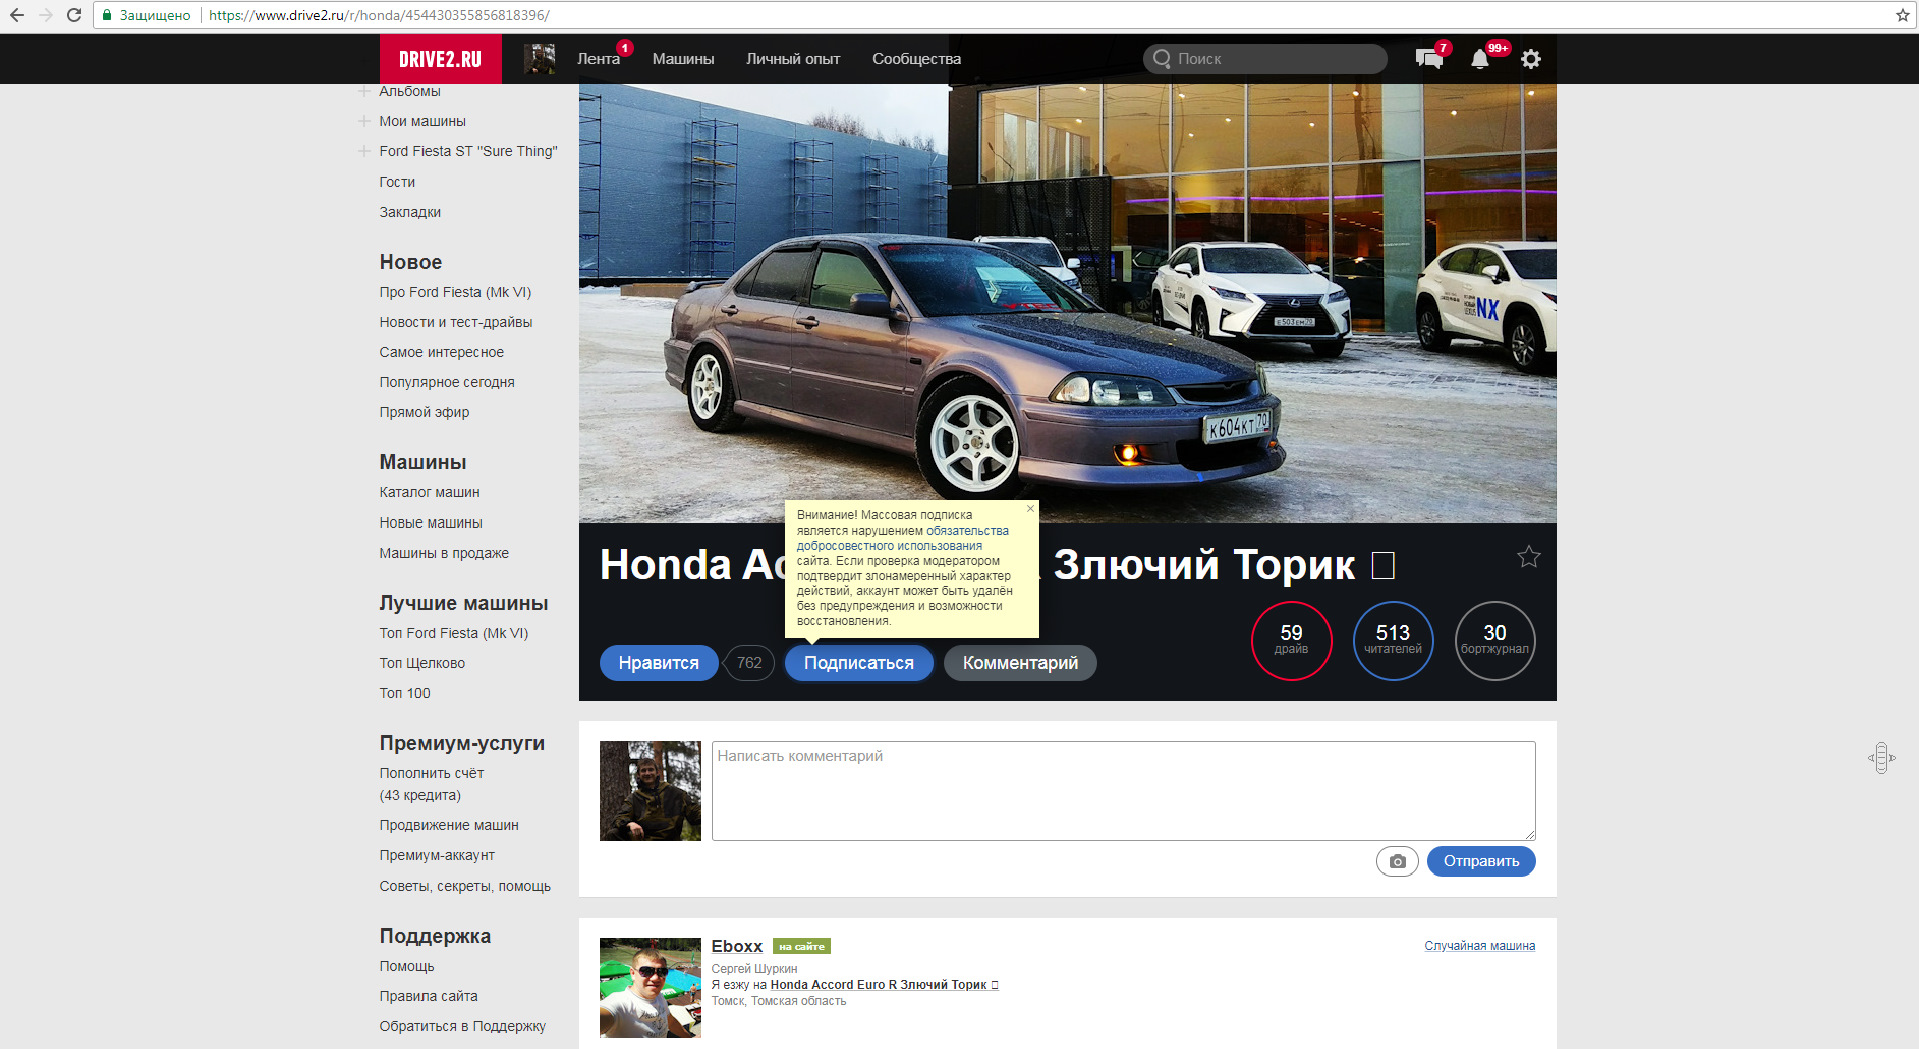
Task: Open the user avatar in the top navigation
Action: point(539,59)
